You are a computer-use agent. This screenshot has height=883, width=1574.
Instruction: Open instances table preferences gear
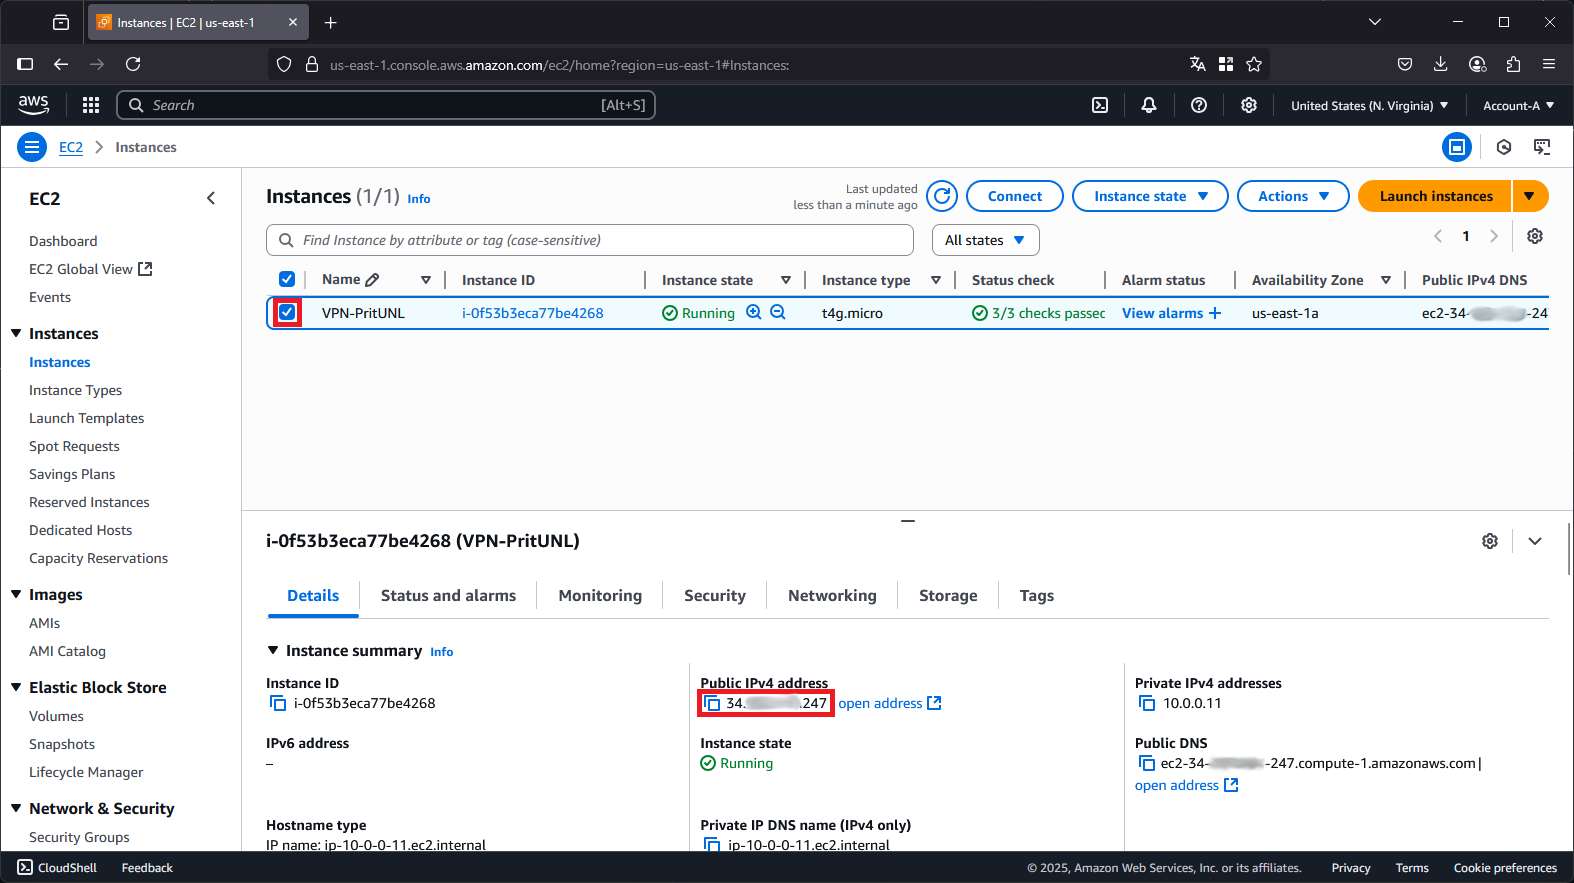(1535, 236)
